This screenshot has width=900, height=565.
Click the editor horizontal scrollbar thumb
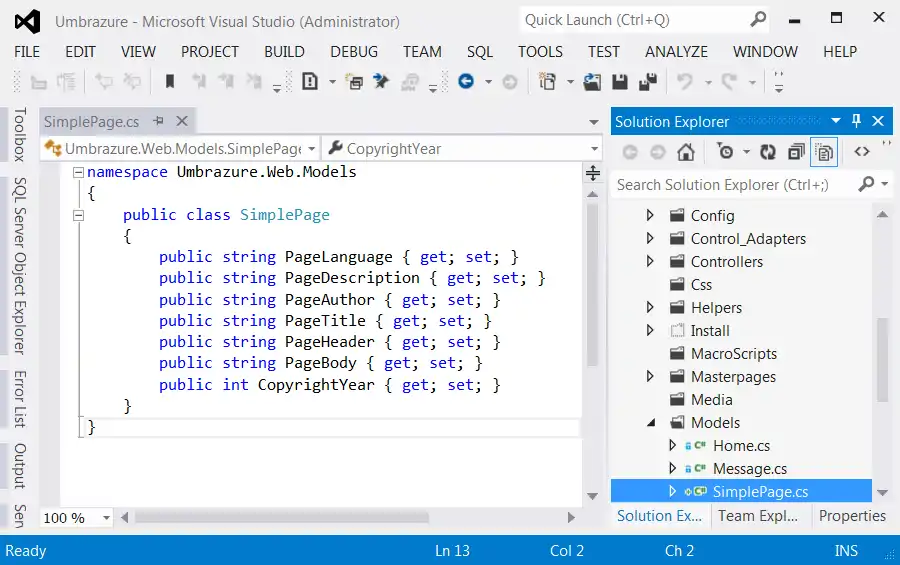click(281, 517)
